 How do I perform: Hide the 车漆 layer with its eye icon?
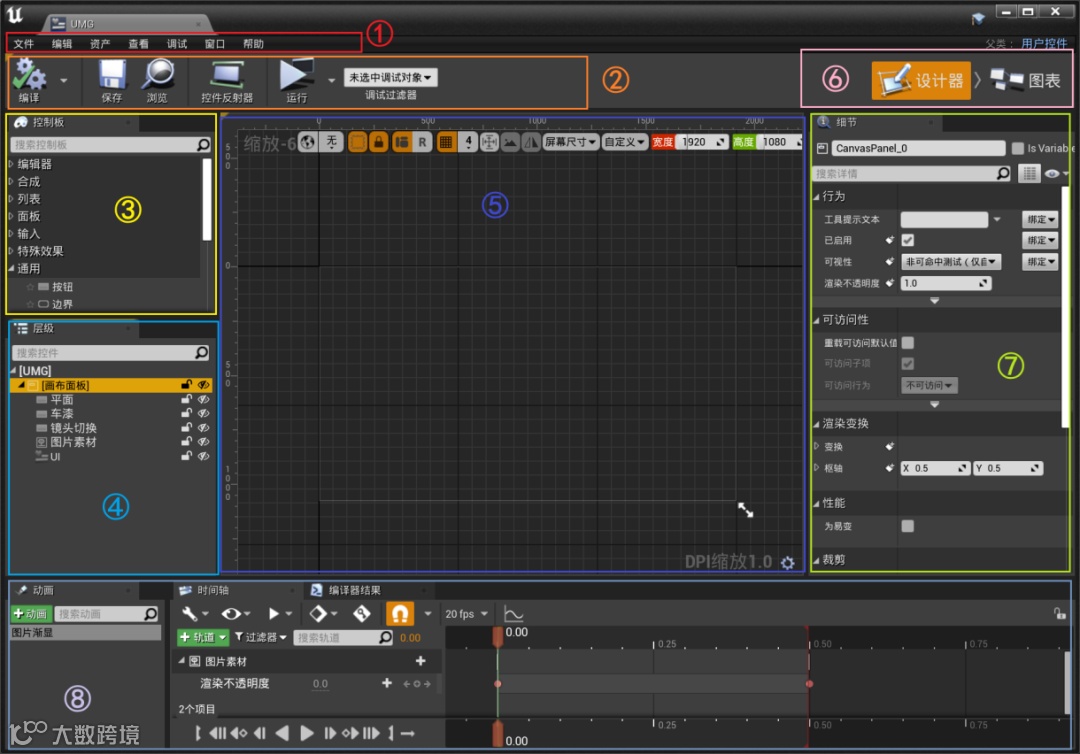(203, 414)
